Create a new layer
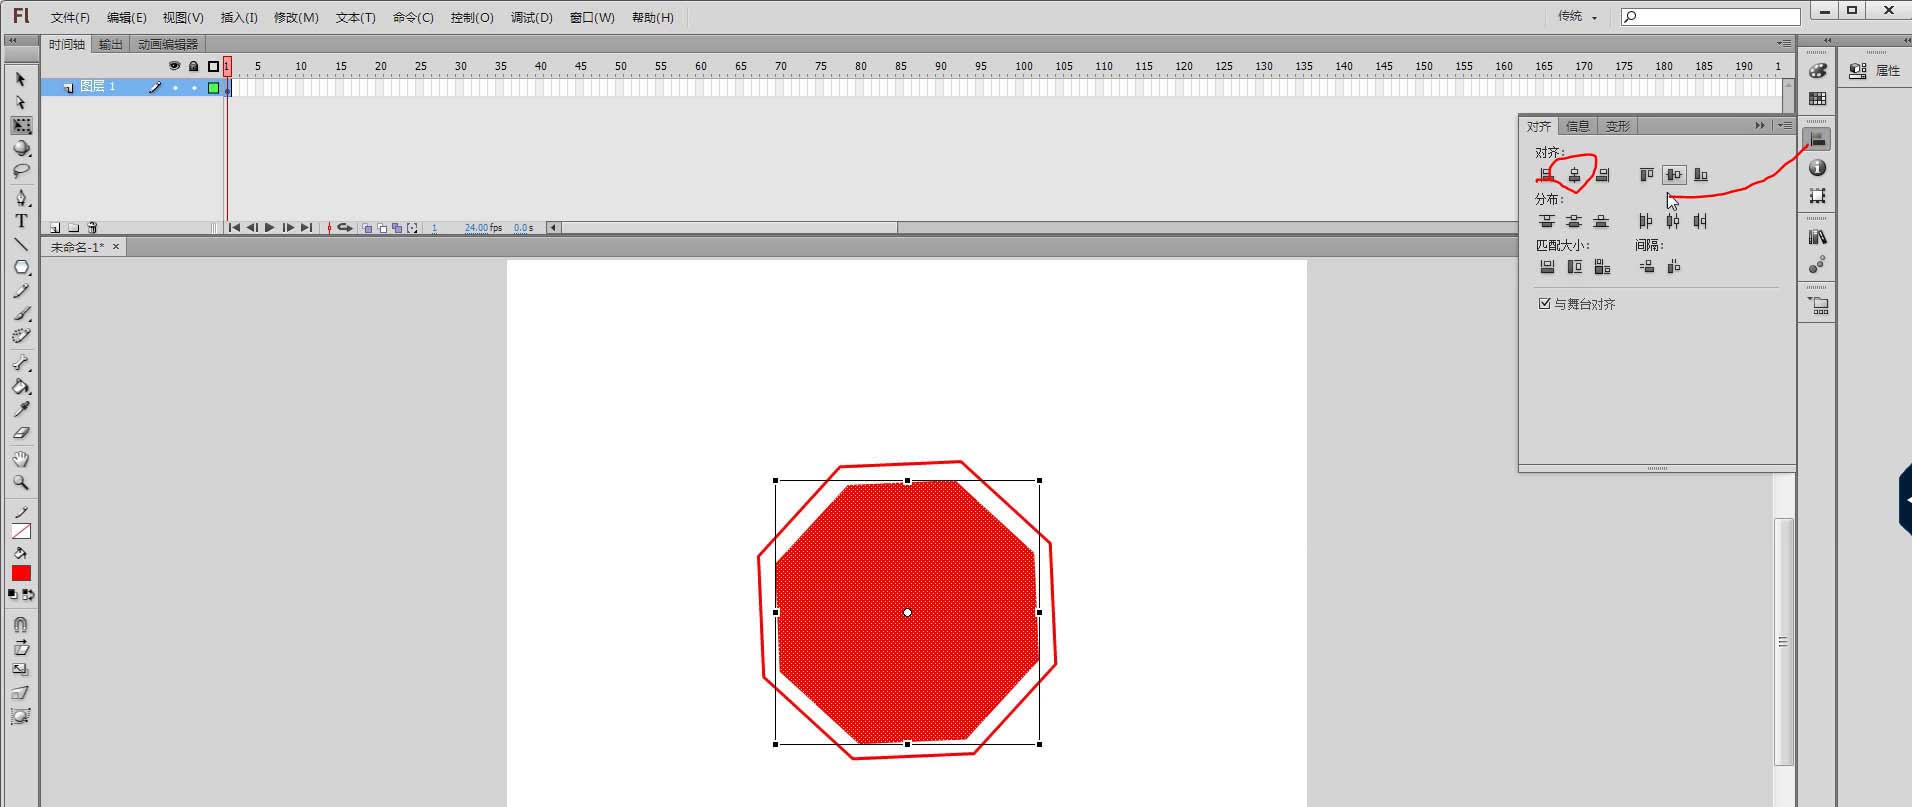Viewport: 1912px width, 807px height. coord(55,228)
